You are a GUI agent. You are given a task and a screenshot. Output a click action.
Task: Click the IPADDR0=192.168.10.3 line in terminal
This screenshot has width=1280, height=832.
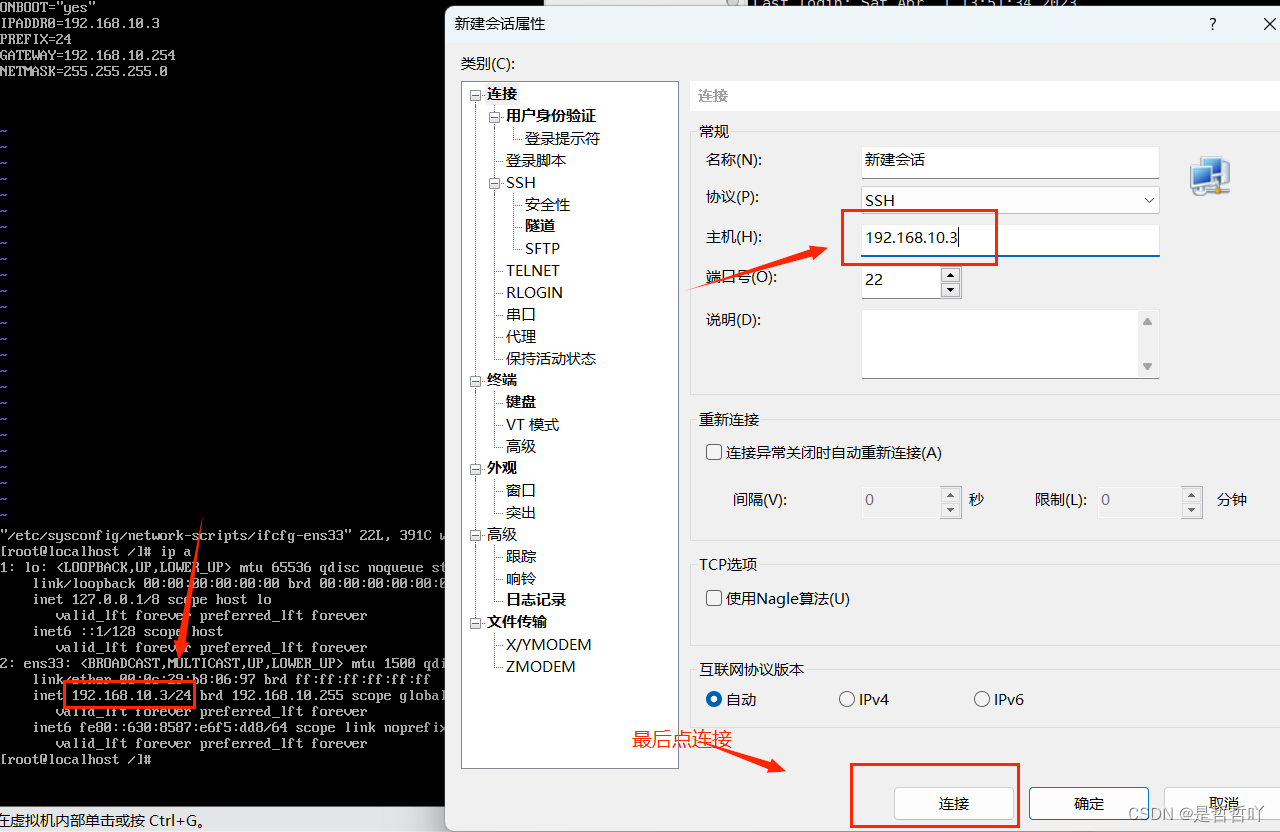80,23
